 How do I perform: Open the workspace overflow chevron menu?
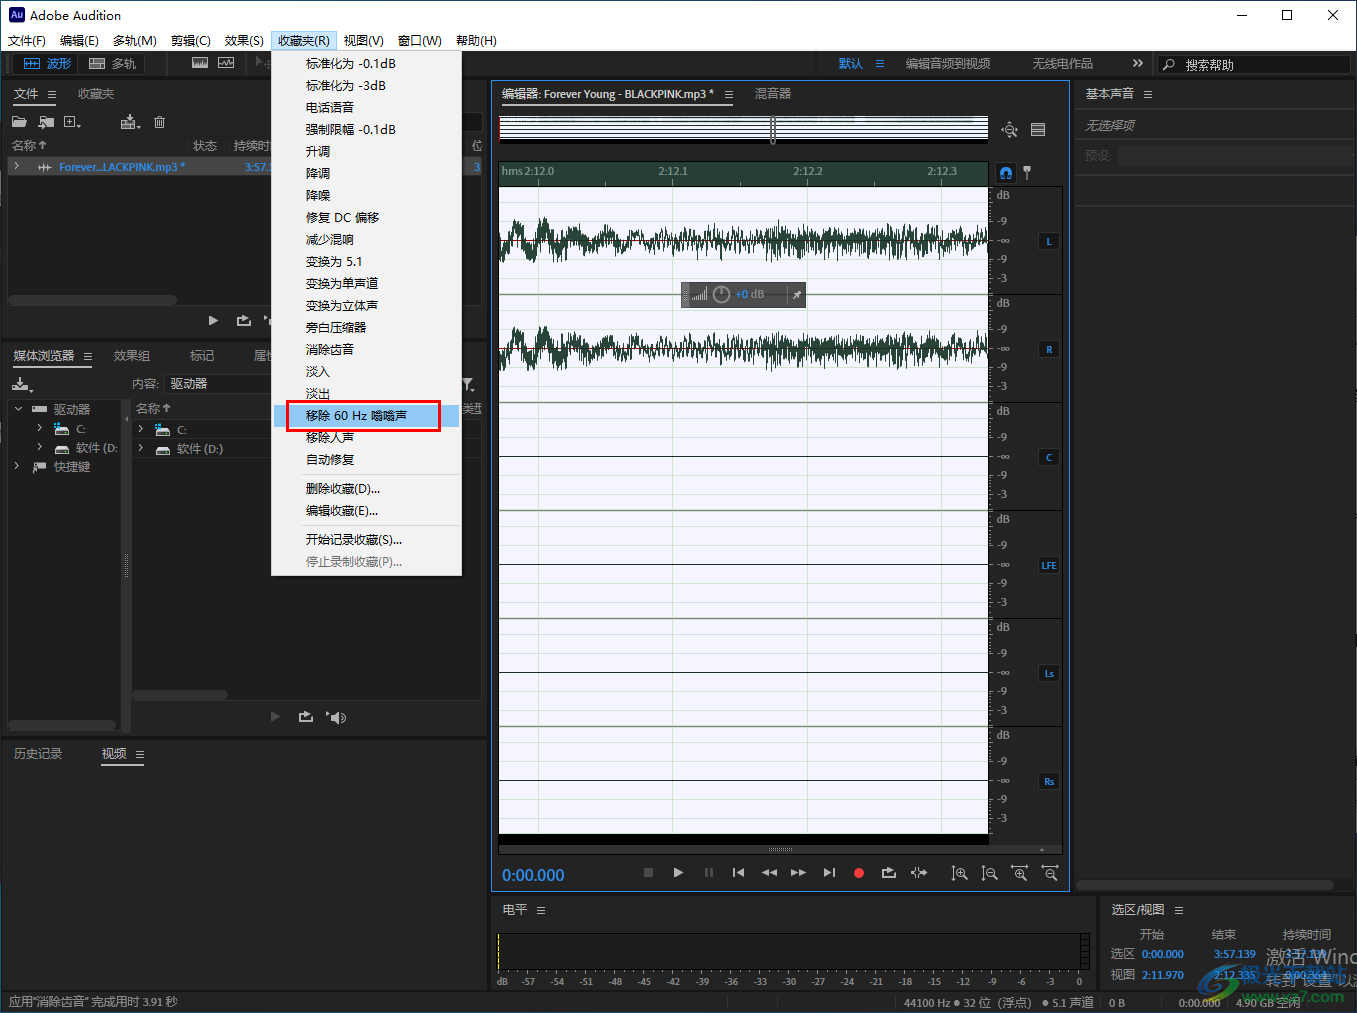(x=1137, y=63)
